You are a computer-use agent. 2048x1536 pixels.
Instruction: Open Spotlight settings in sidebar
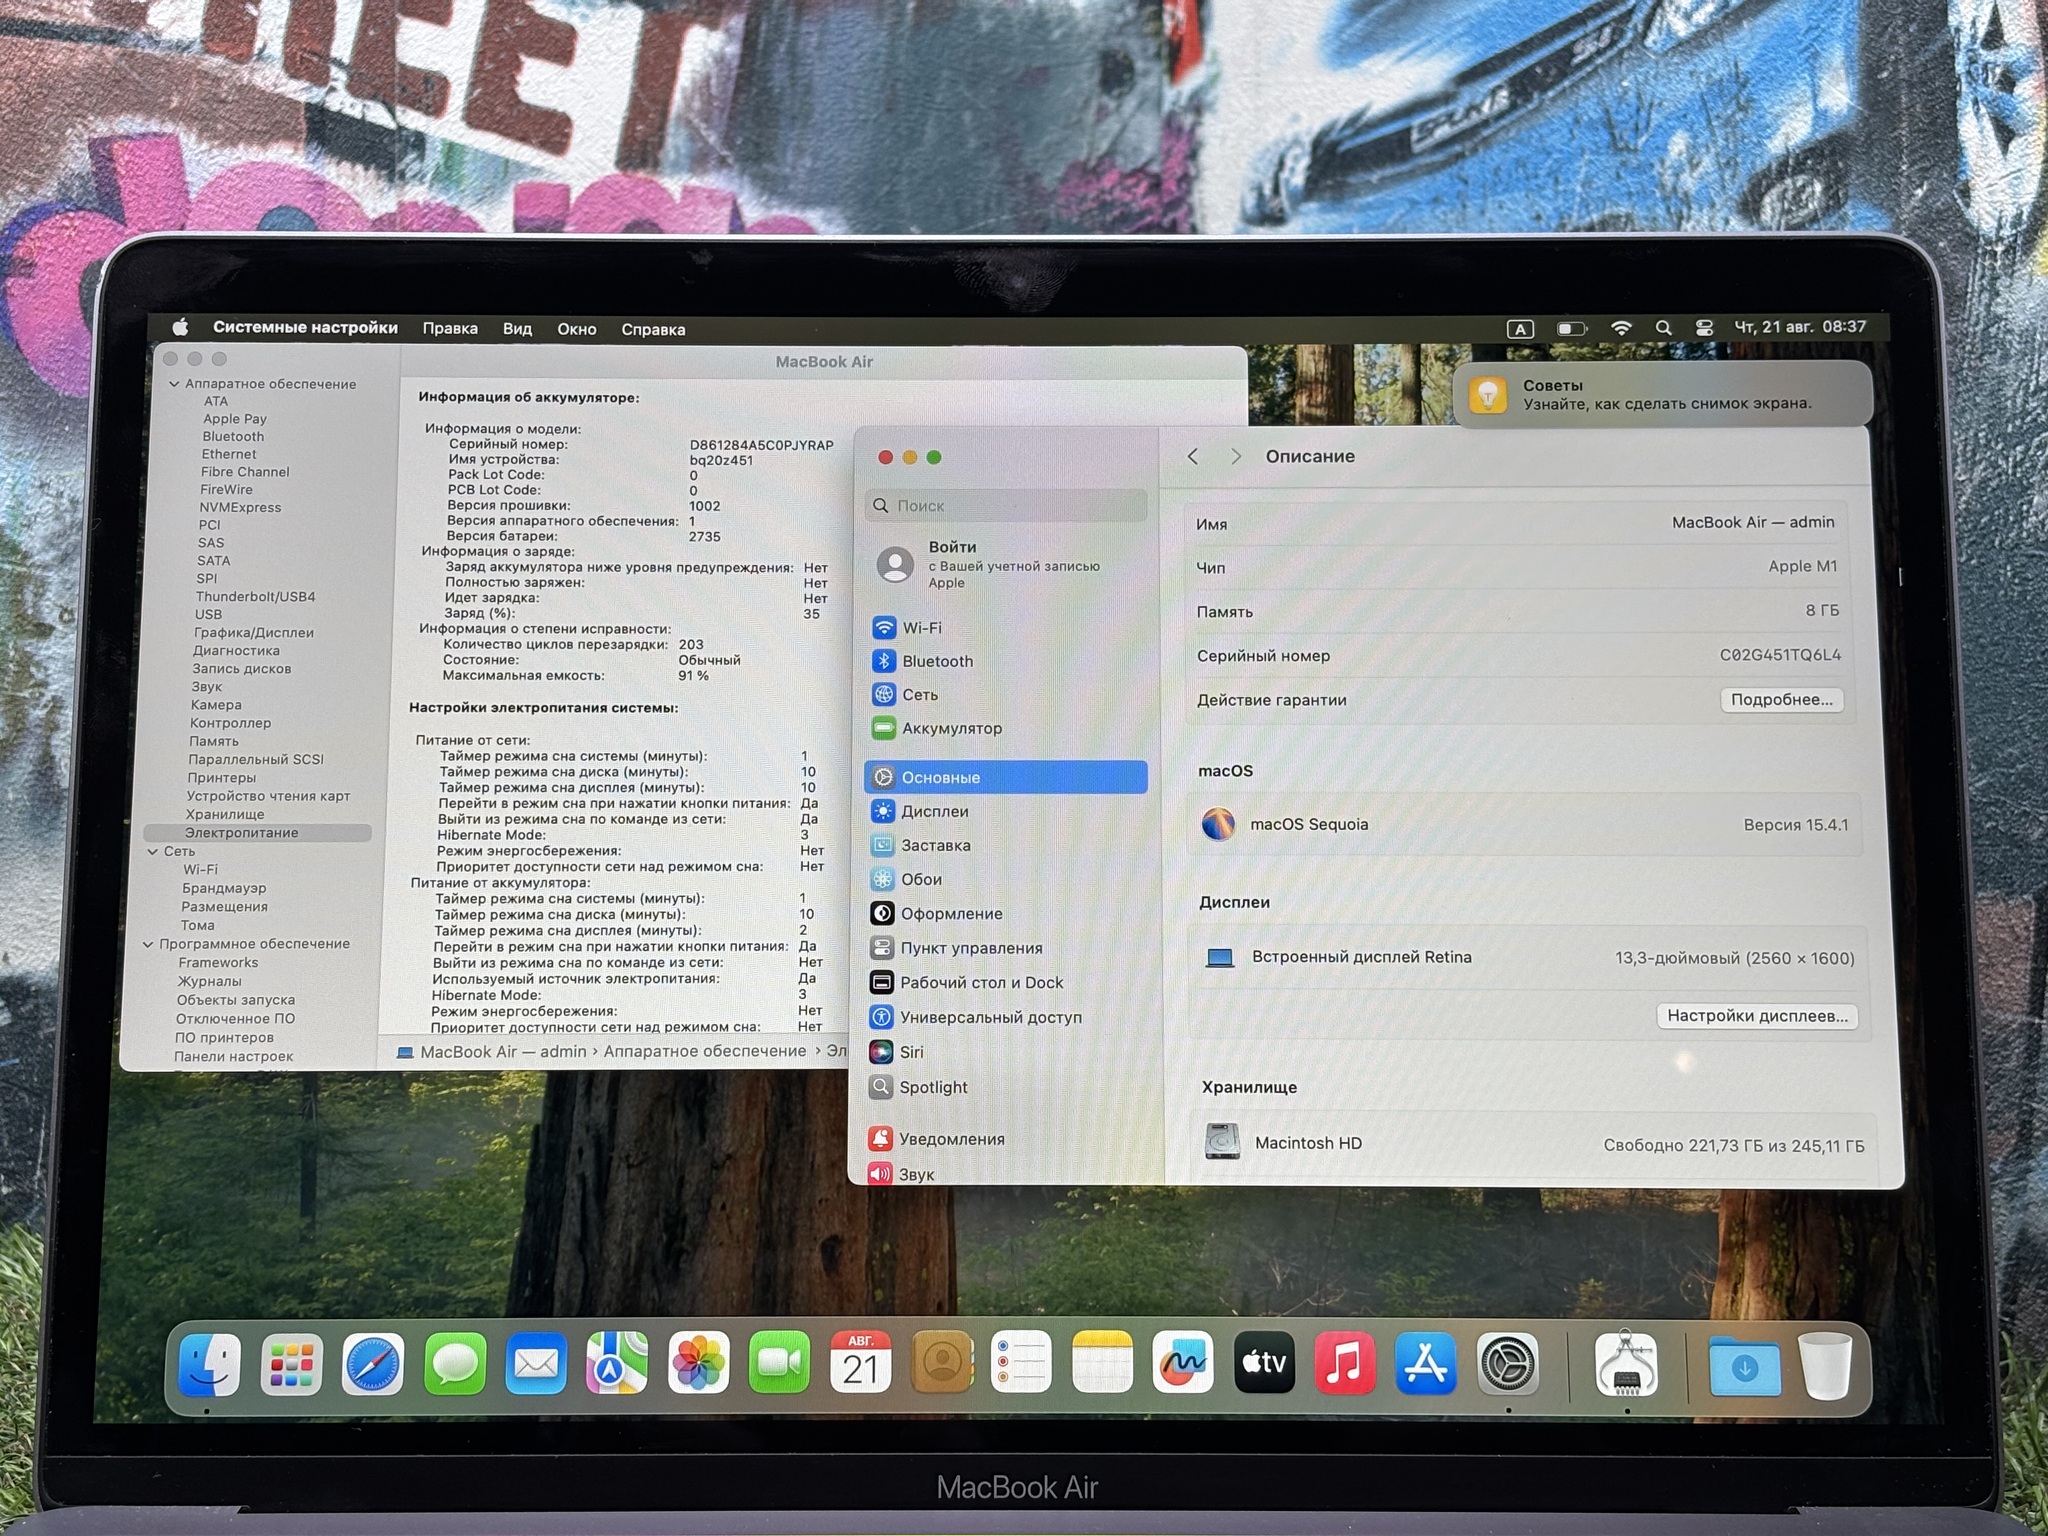tap(932, 1087)
